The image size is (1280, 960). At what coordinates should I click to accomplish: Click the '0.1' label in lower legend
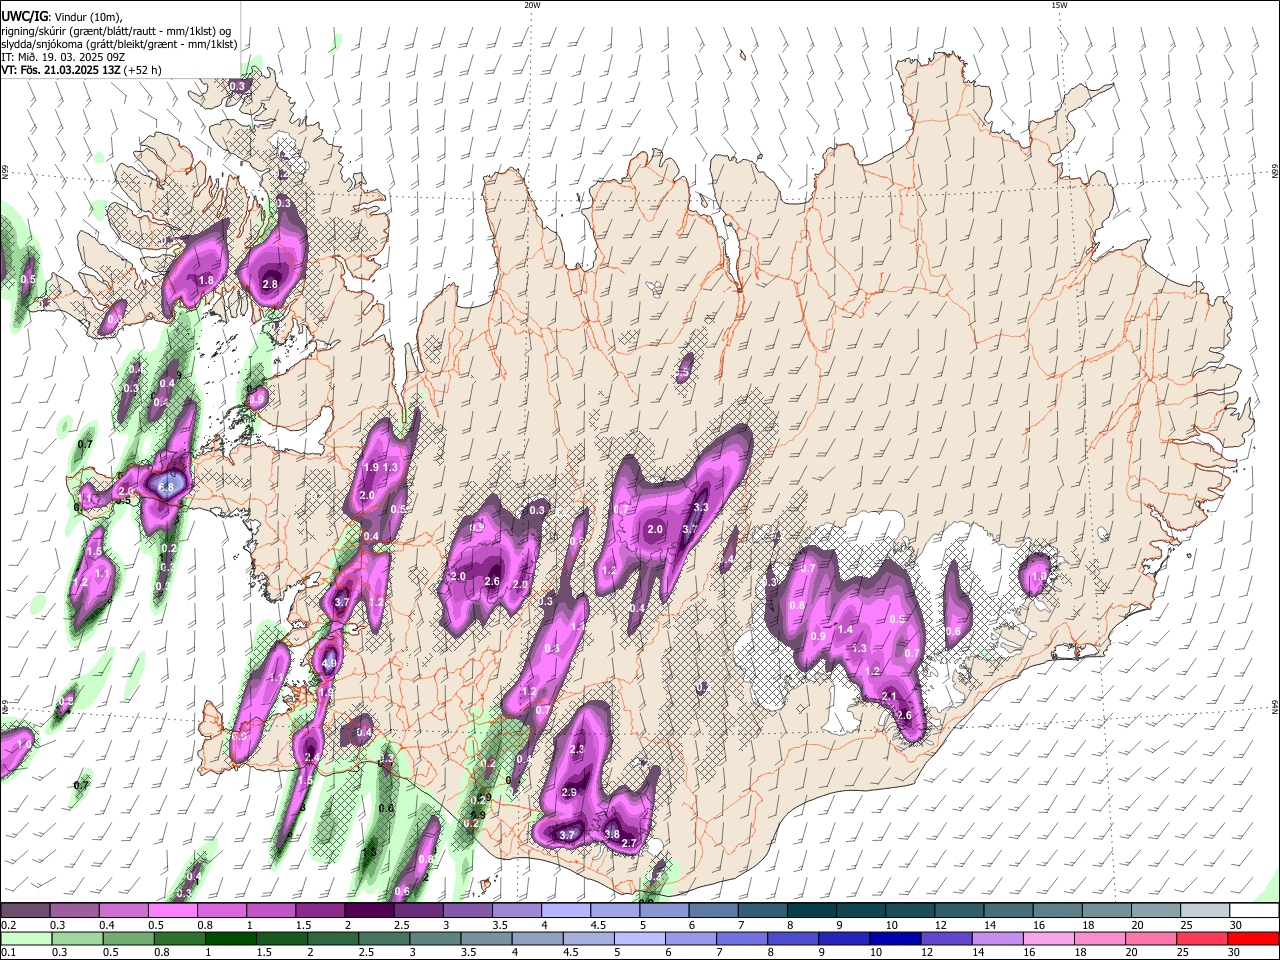pos(9,952)
